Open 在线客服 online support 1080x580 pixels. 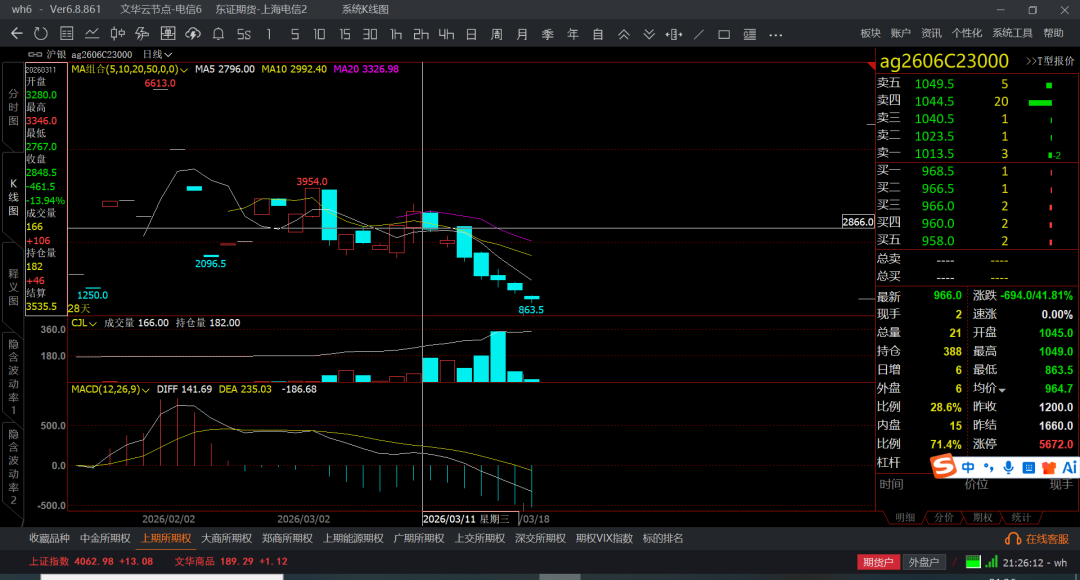[1039, 539]
